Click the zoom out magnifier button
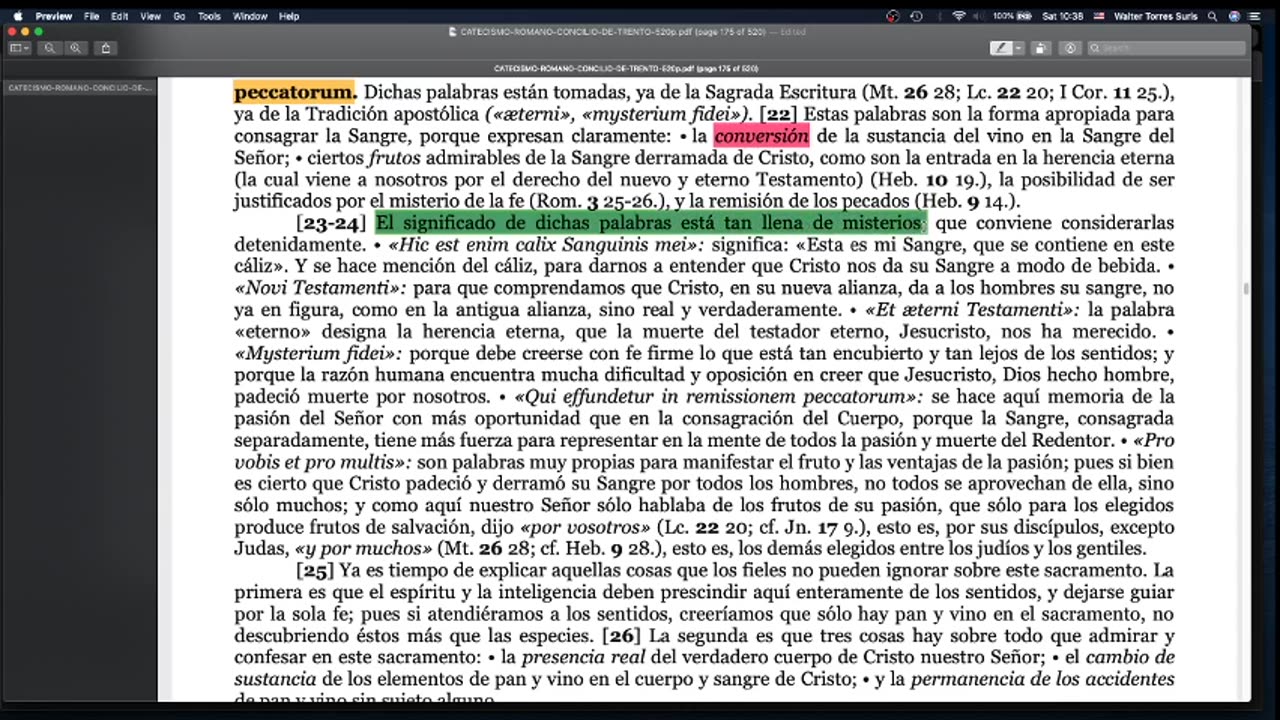The height and width of the screenshot is (720, 1280). tap(49, 48)
